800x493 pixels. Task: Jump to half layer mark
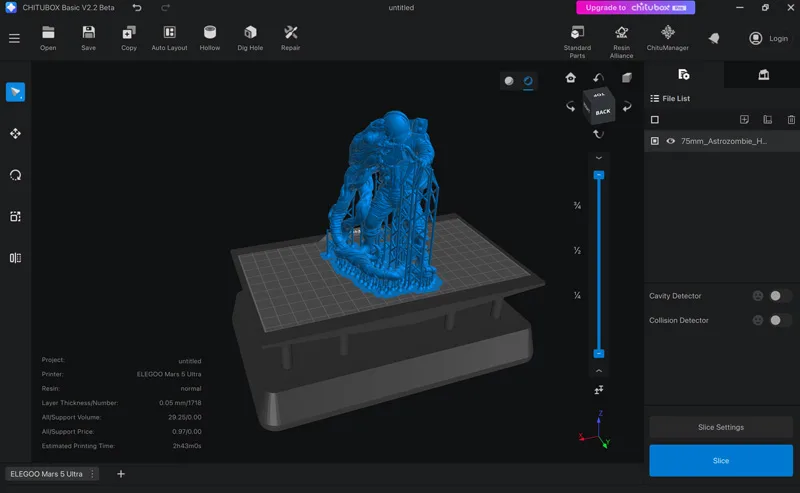(x=577, y=250)
